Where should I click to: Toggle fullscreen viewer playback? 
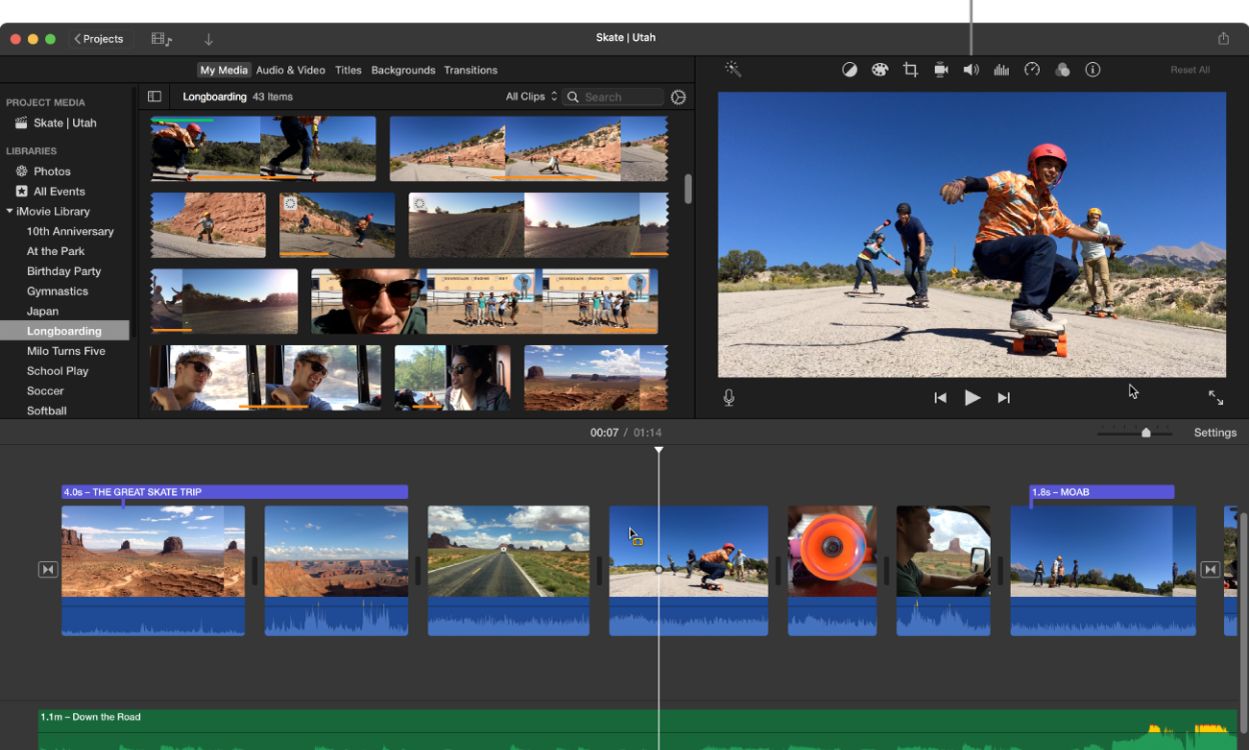coord(1216,398)
